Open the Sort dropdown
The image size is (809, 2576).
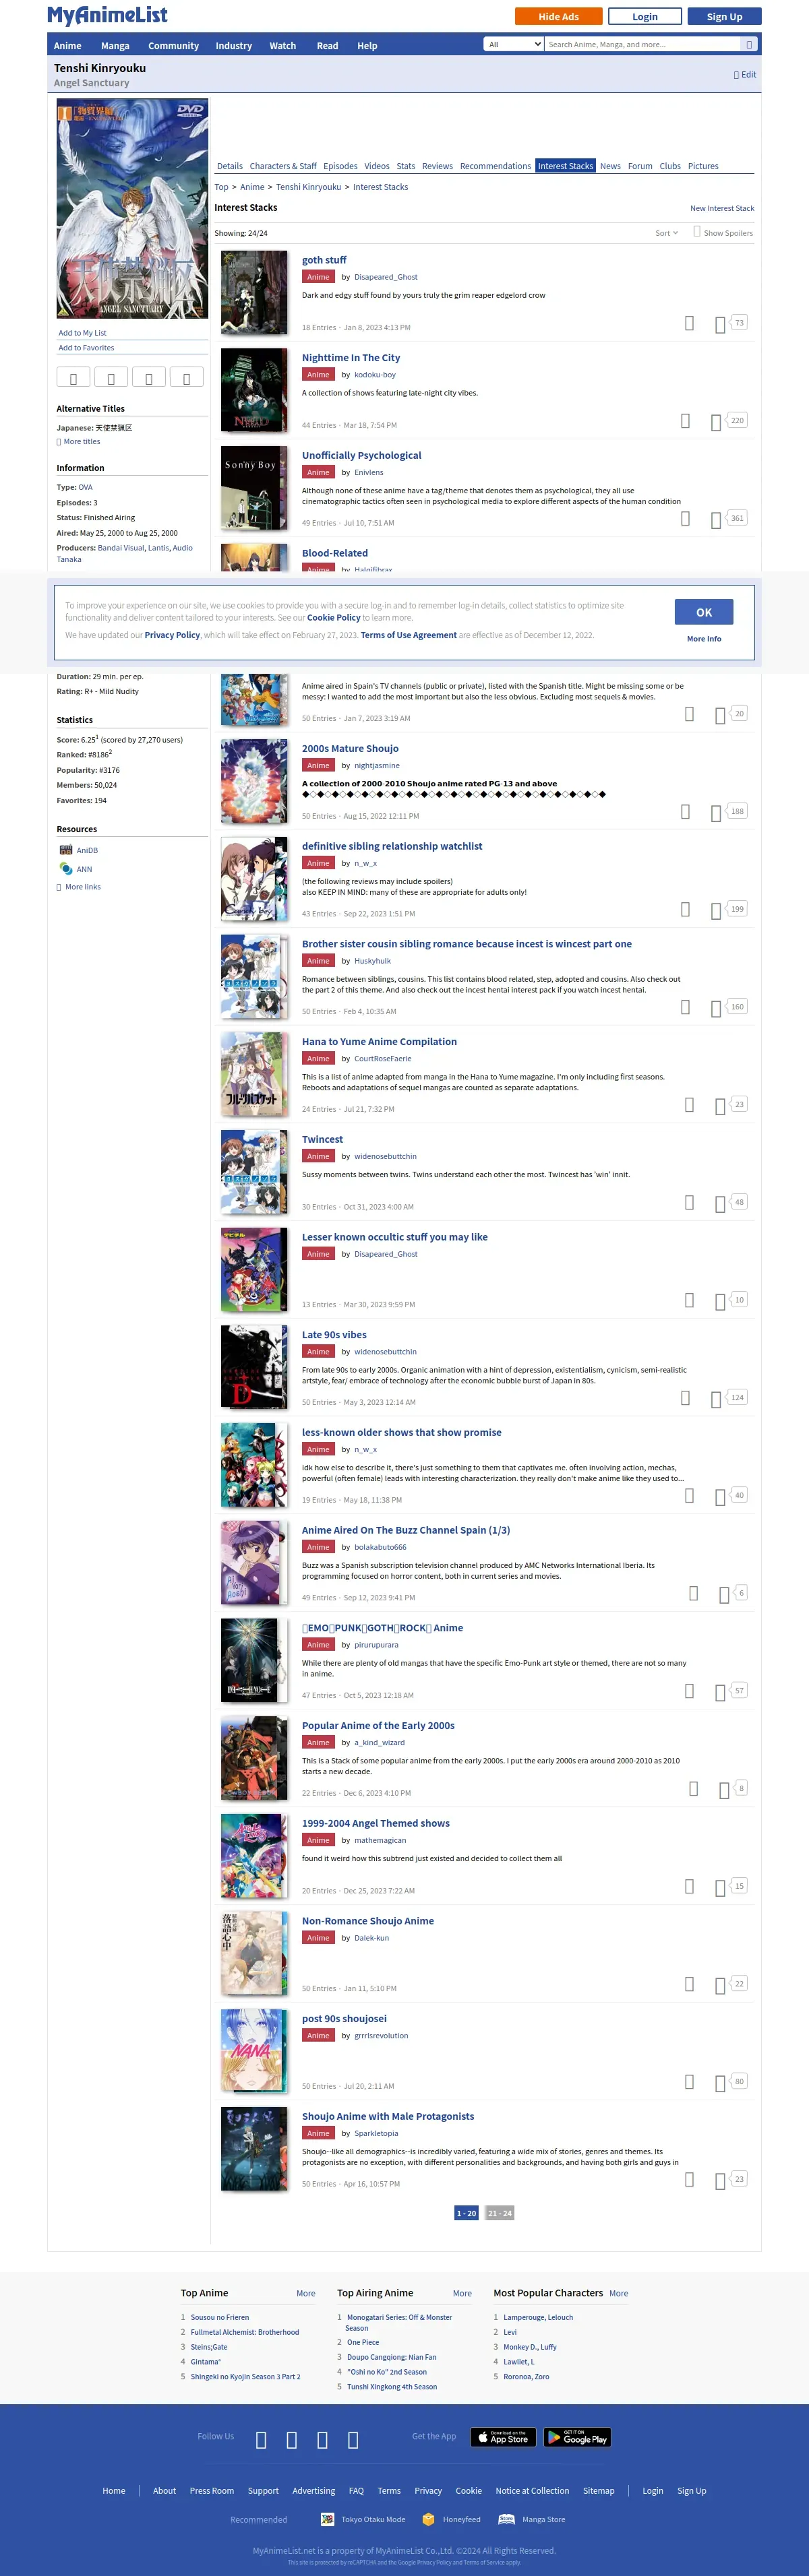click(666, 233)
